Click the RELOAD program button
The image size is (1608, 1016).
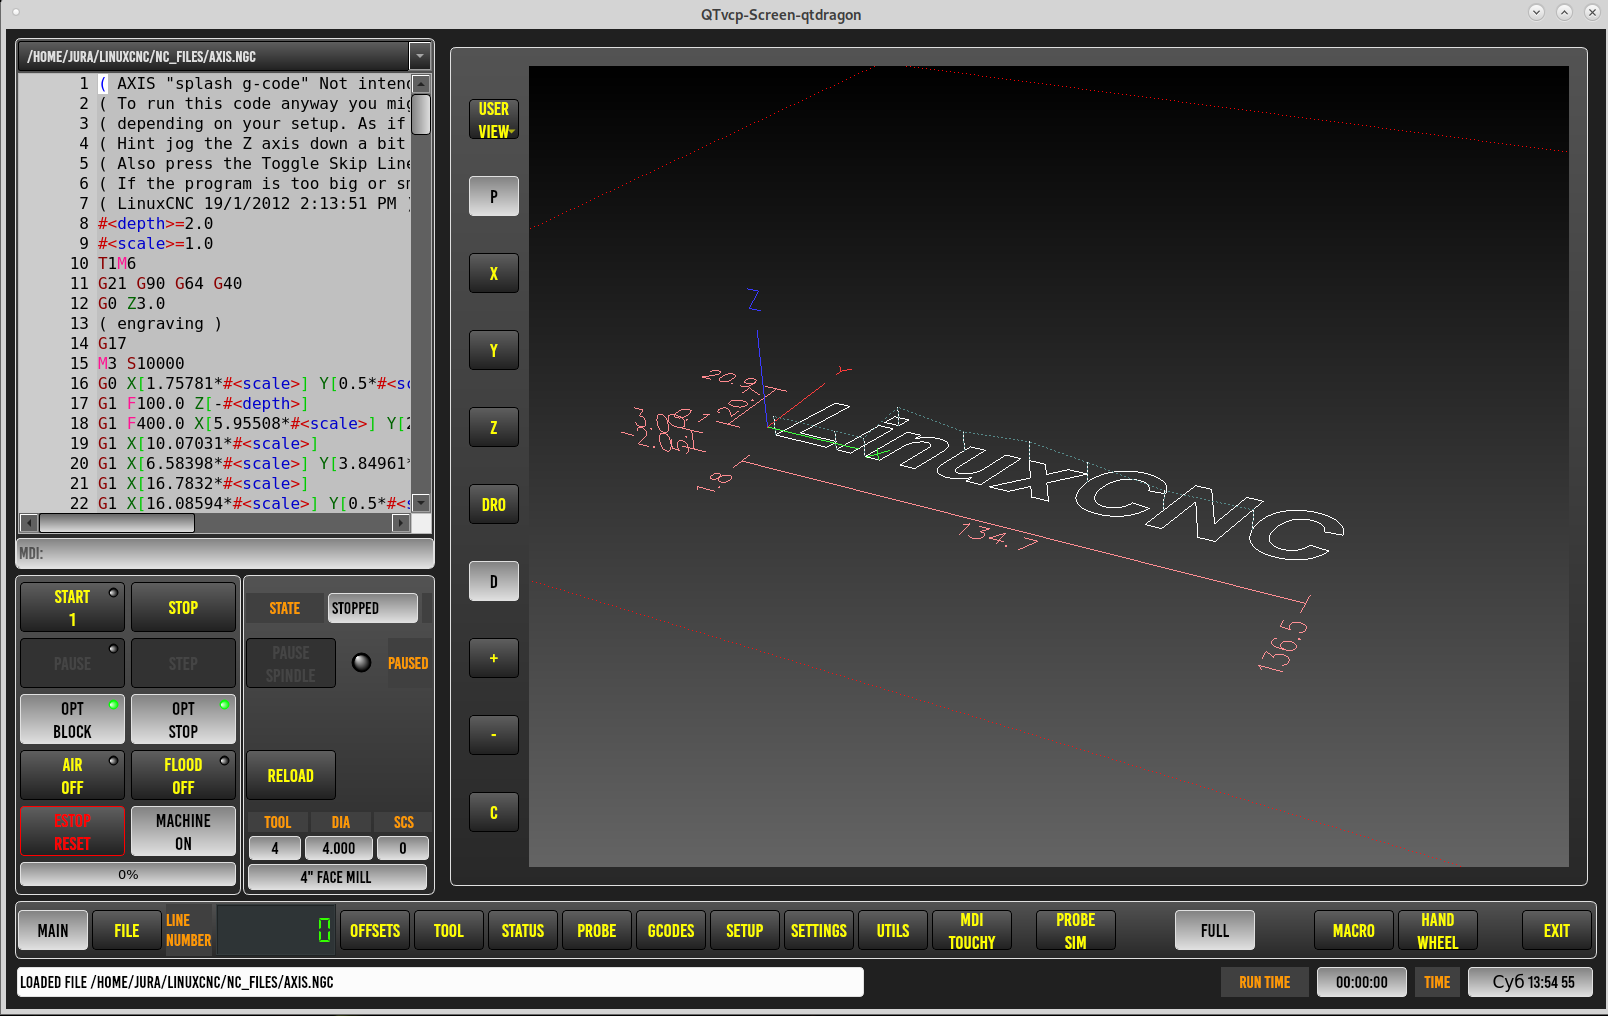tap(291, 775)
